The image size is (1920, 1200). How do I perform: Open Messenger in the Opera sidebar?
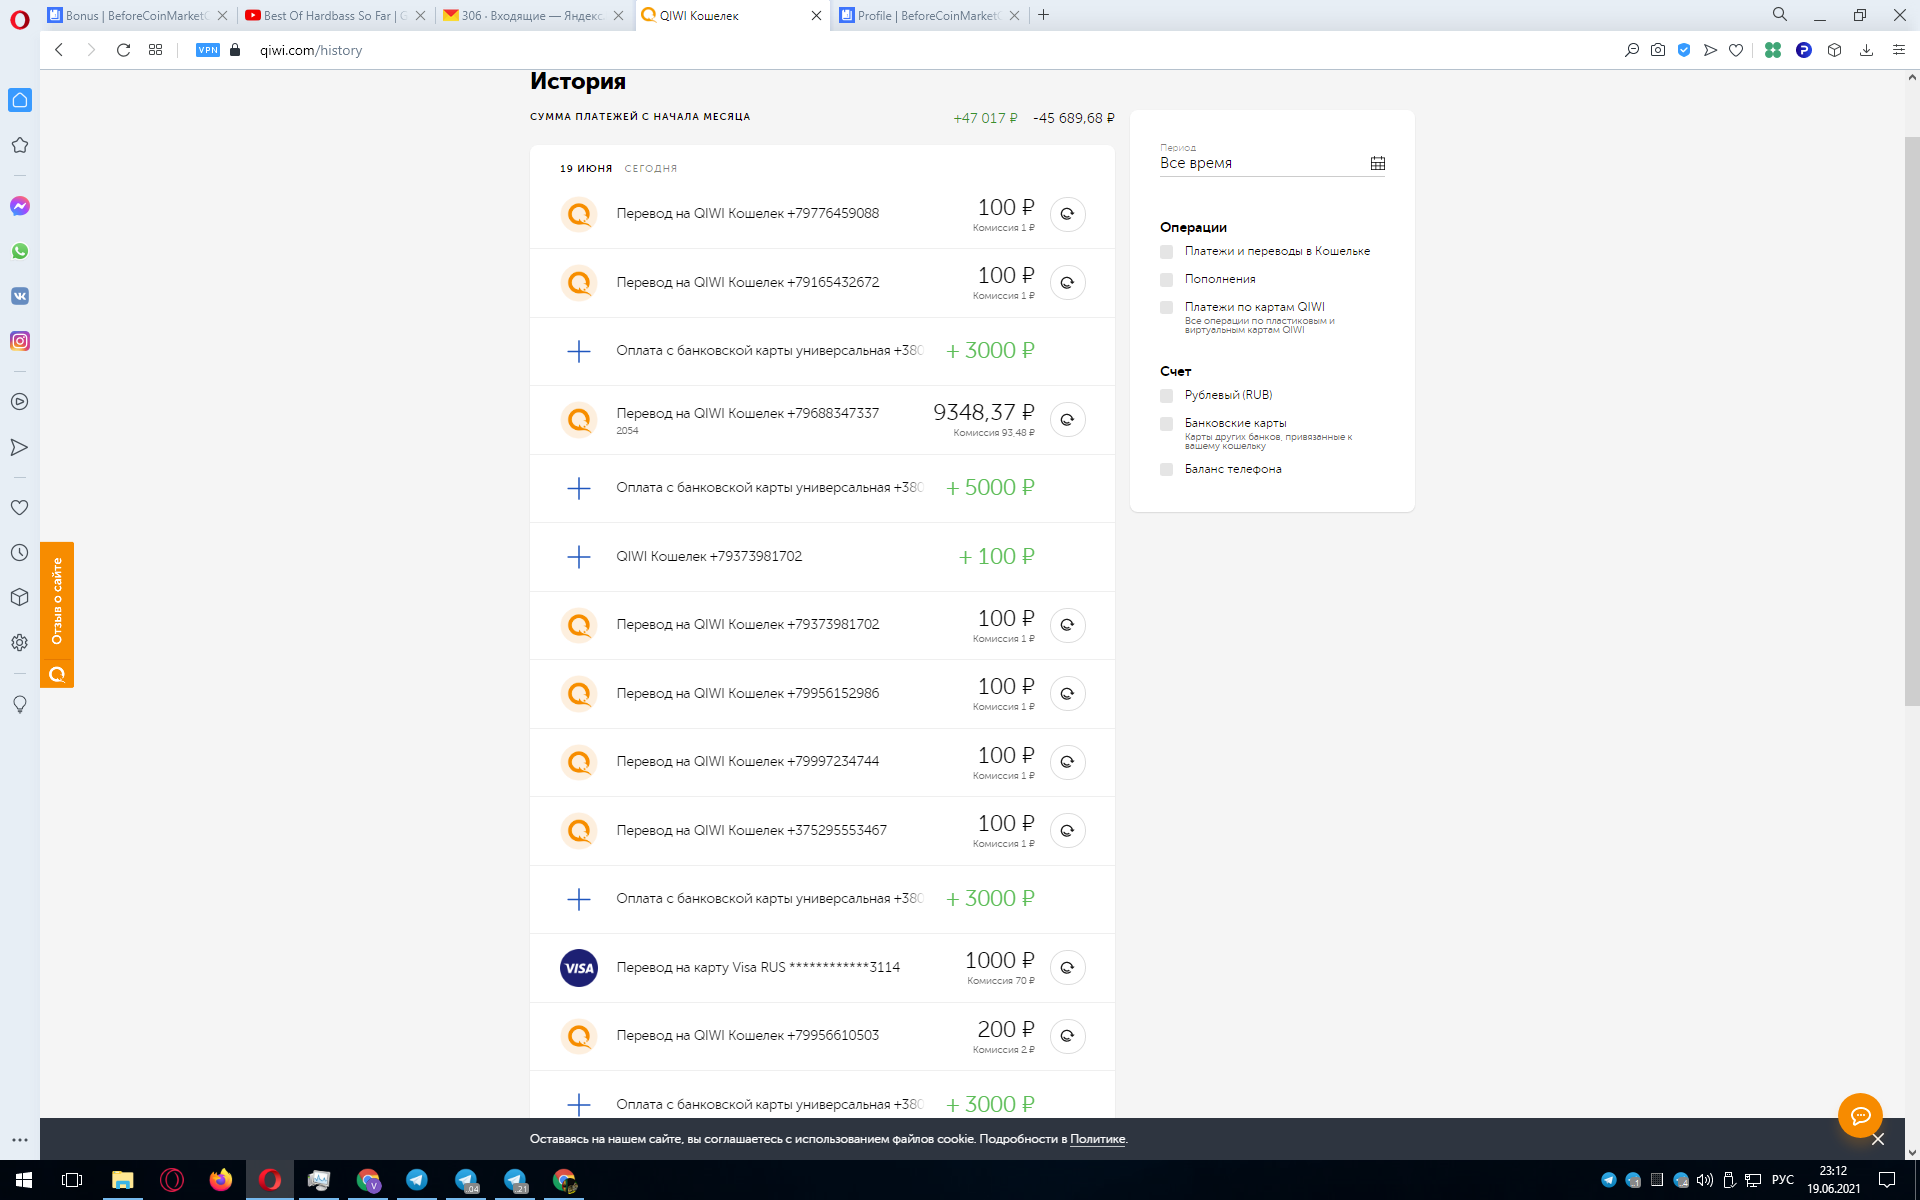(20, 206)
